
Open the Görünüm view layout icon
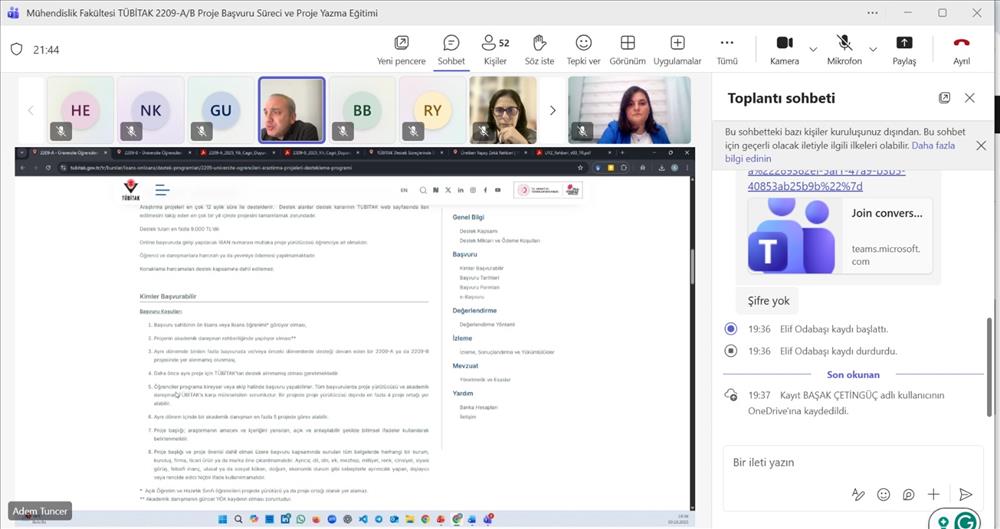coord(628,43)
